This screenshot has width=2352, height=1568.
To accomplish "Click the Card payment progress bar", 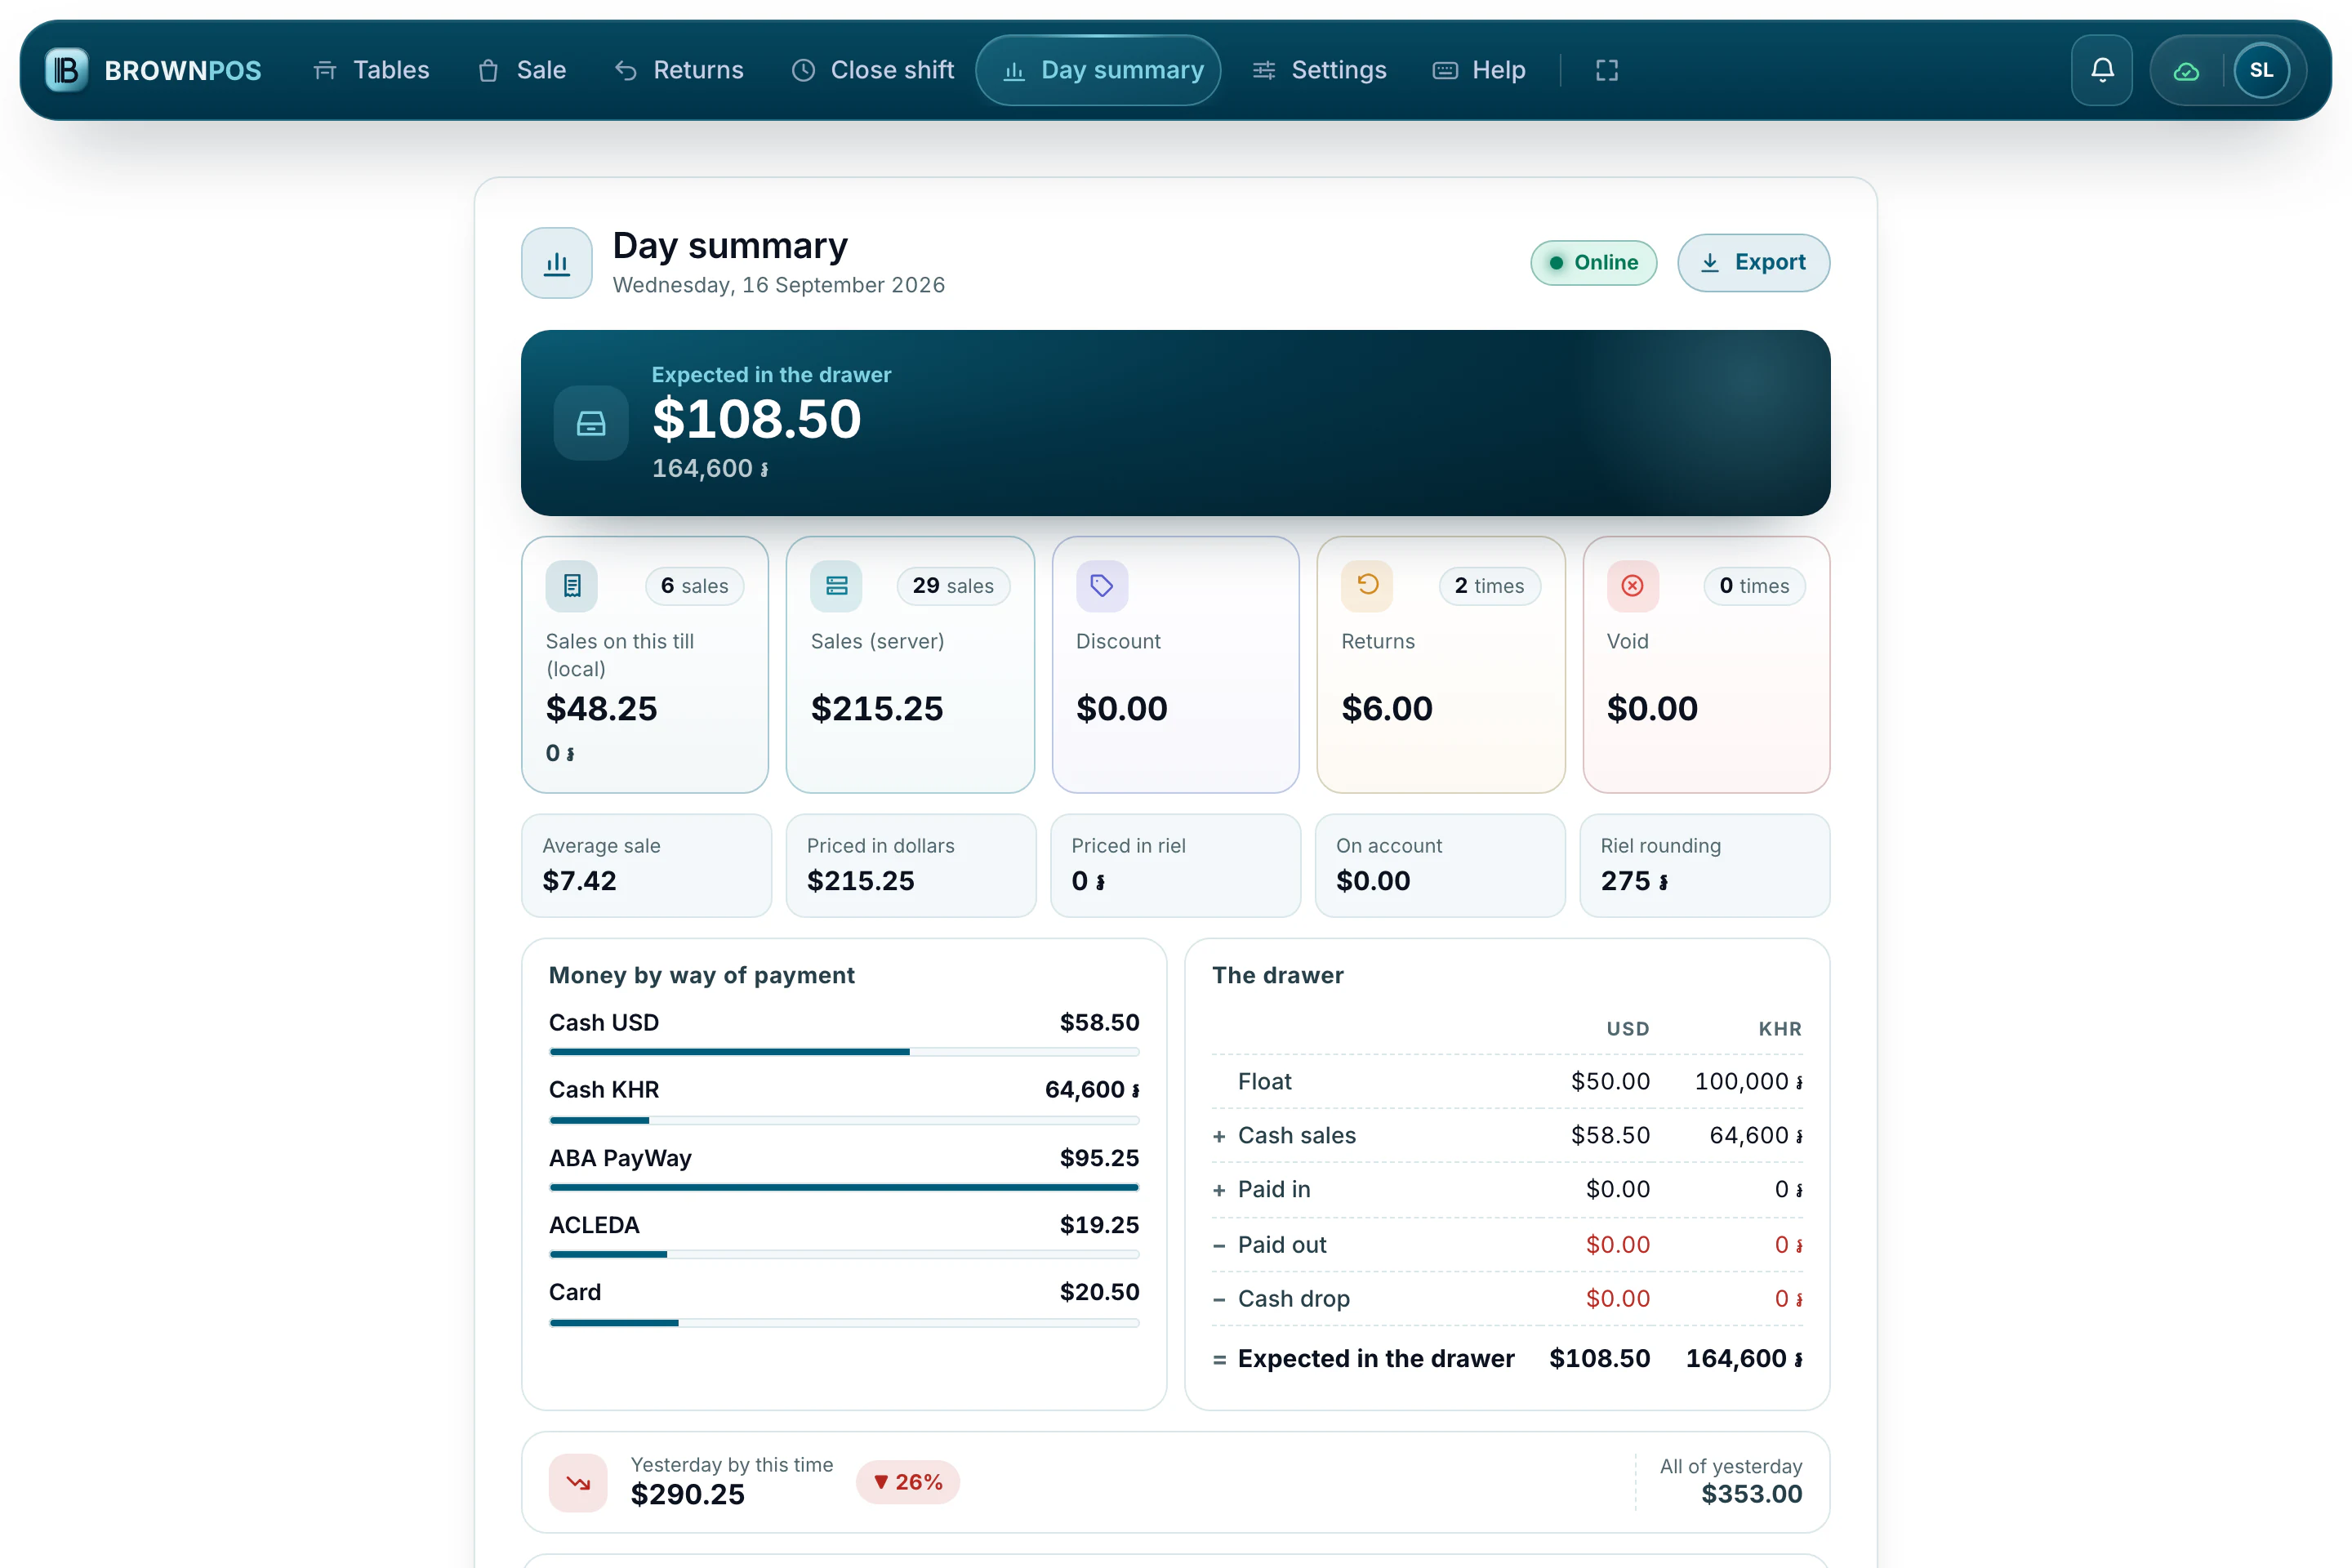I will click(844, 1323).
